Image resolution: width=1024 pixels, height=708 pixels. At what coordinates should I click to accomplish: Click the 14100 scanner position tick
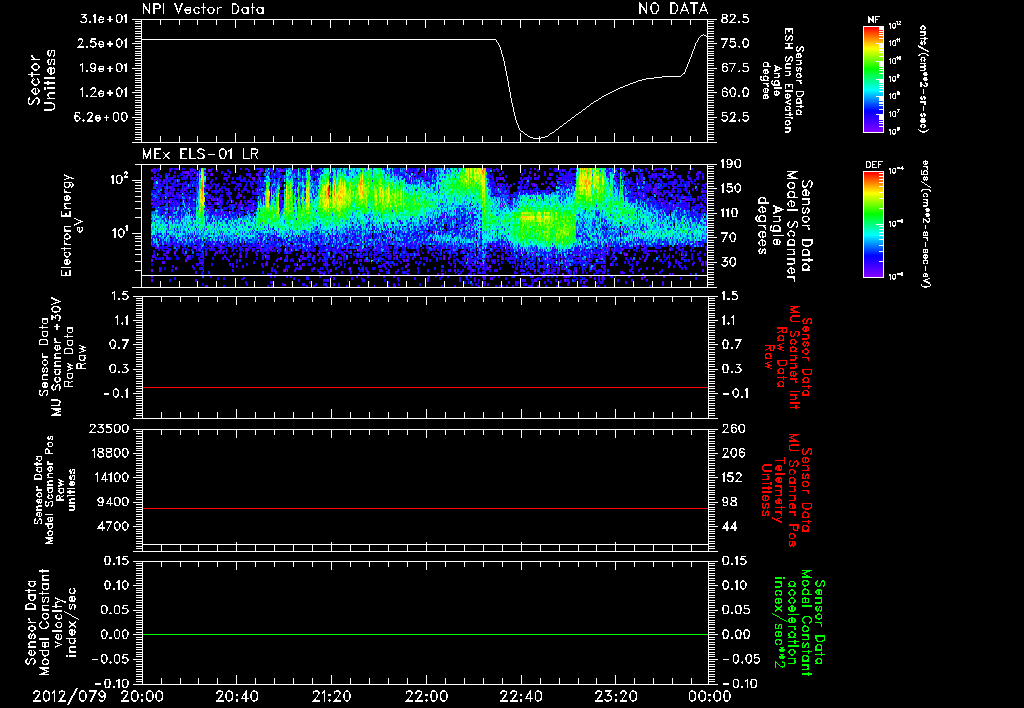[x=110, y=477]
